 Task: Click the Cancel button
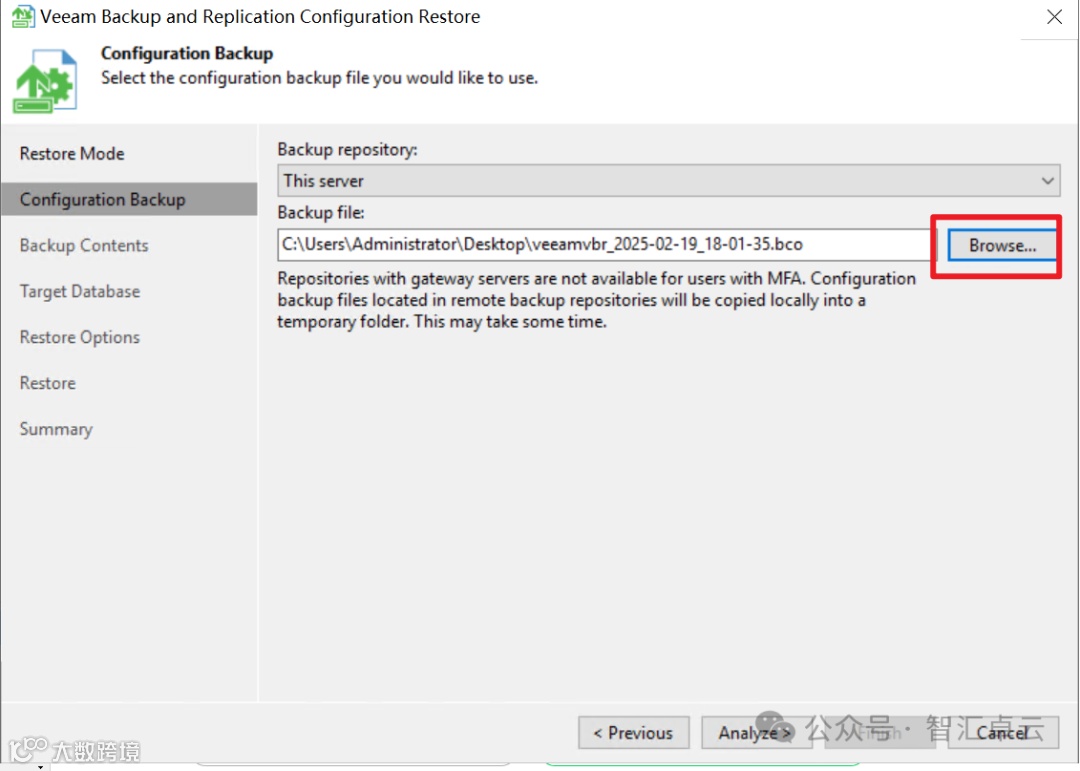tap(1003, 732)
